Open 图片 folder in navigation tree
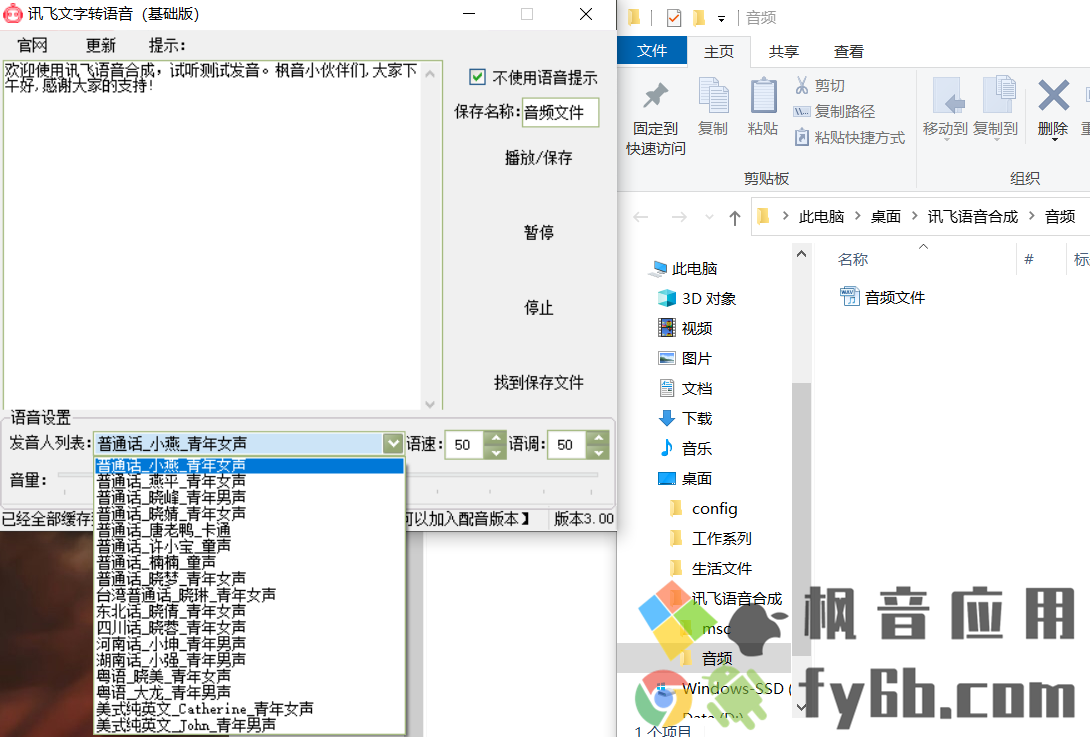 (x=685, y=358)
